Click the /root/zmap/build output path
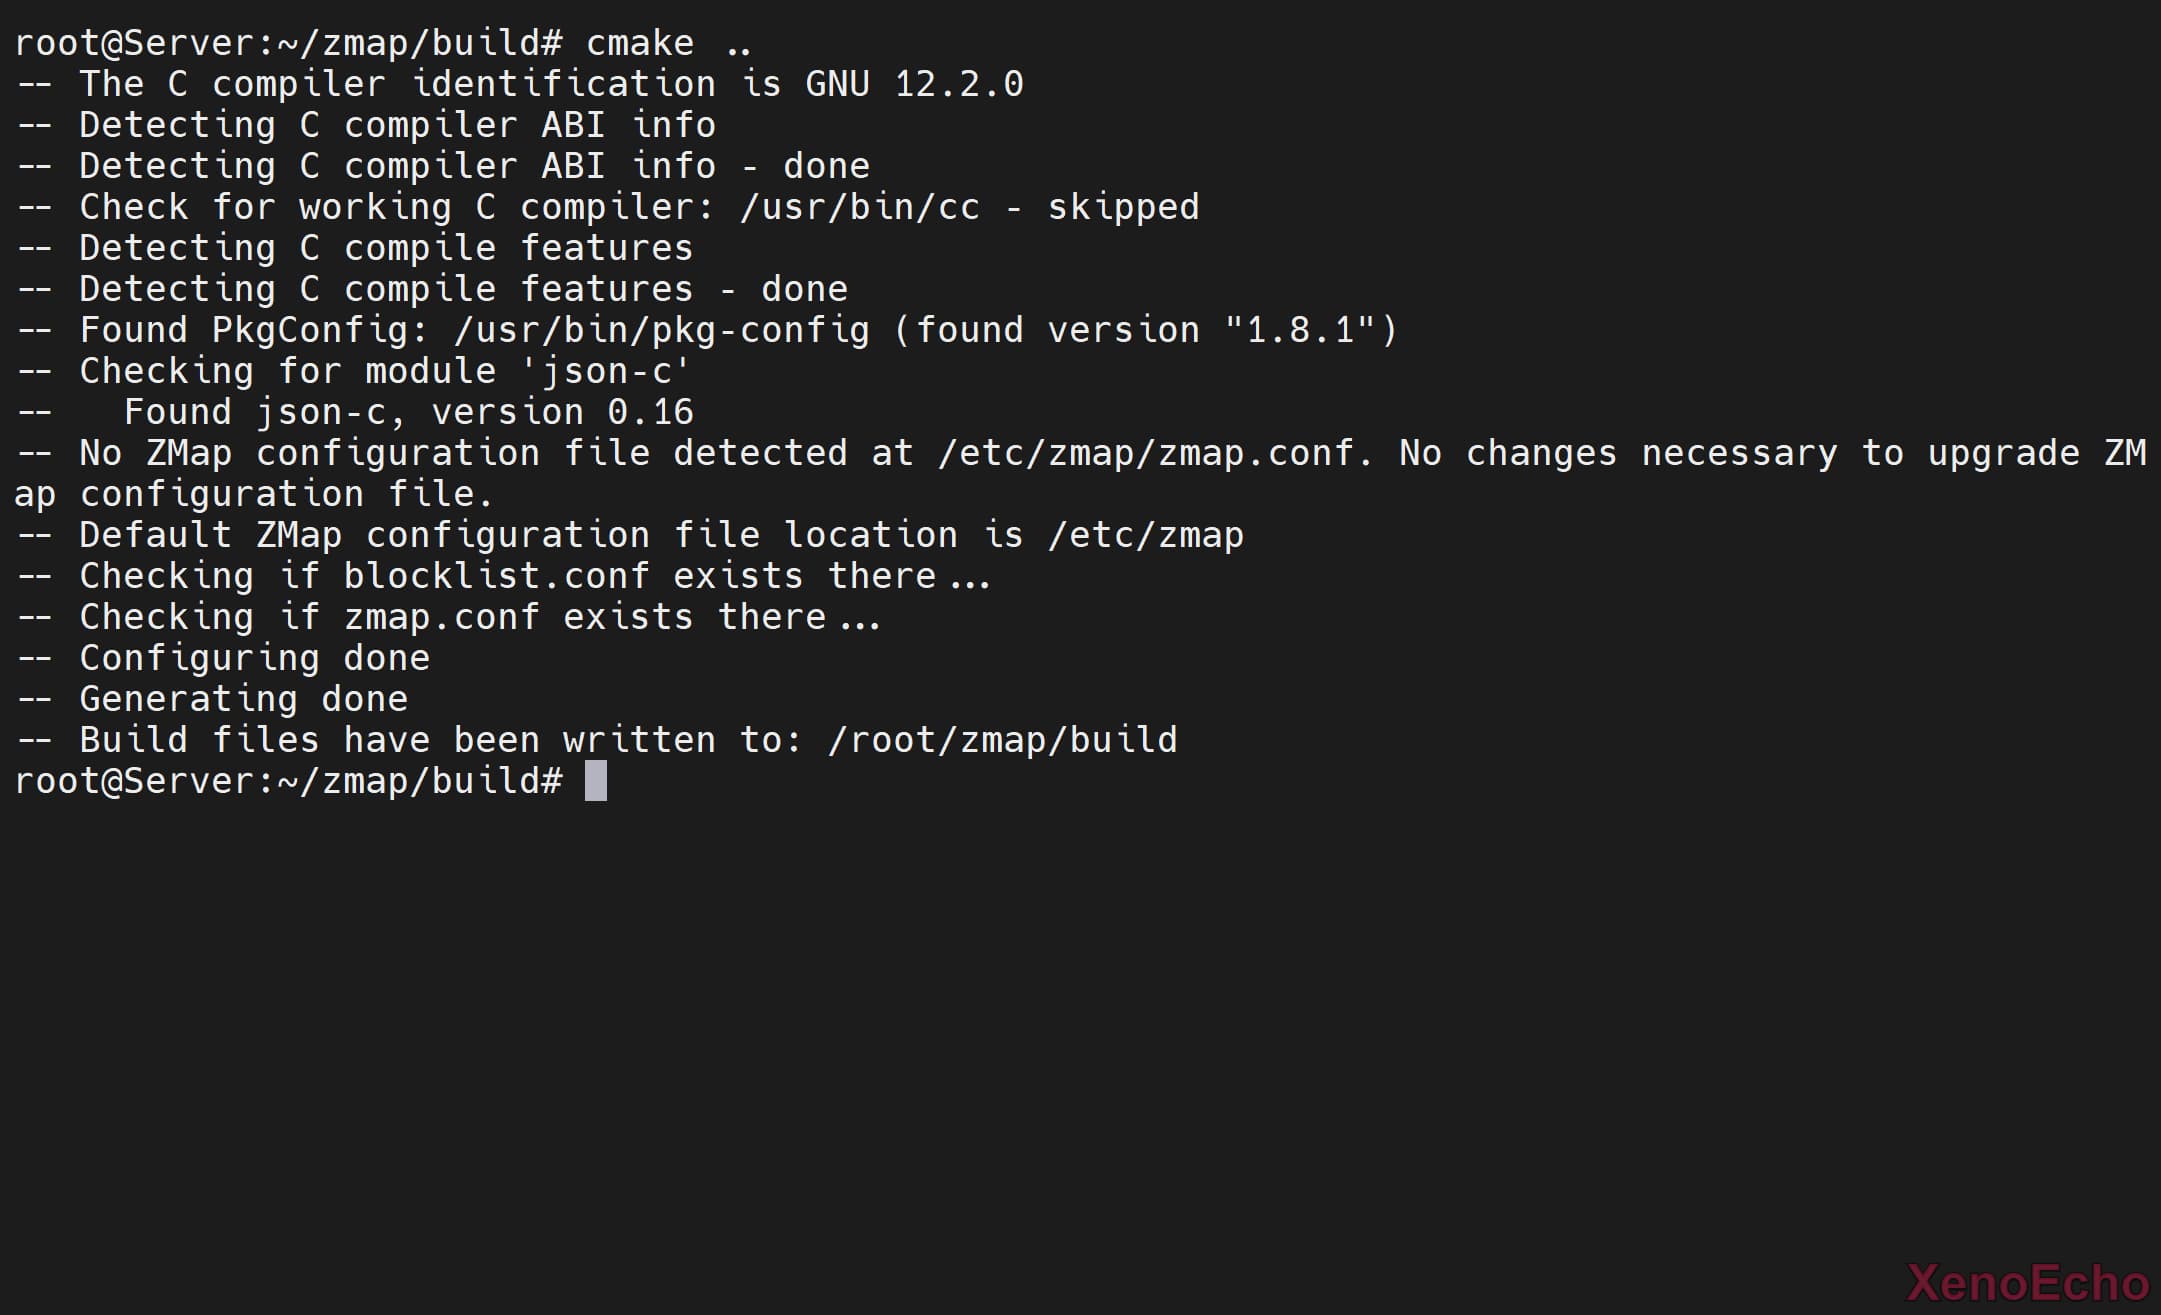The image size is (2161, 1315). 1002,740
